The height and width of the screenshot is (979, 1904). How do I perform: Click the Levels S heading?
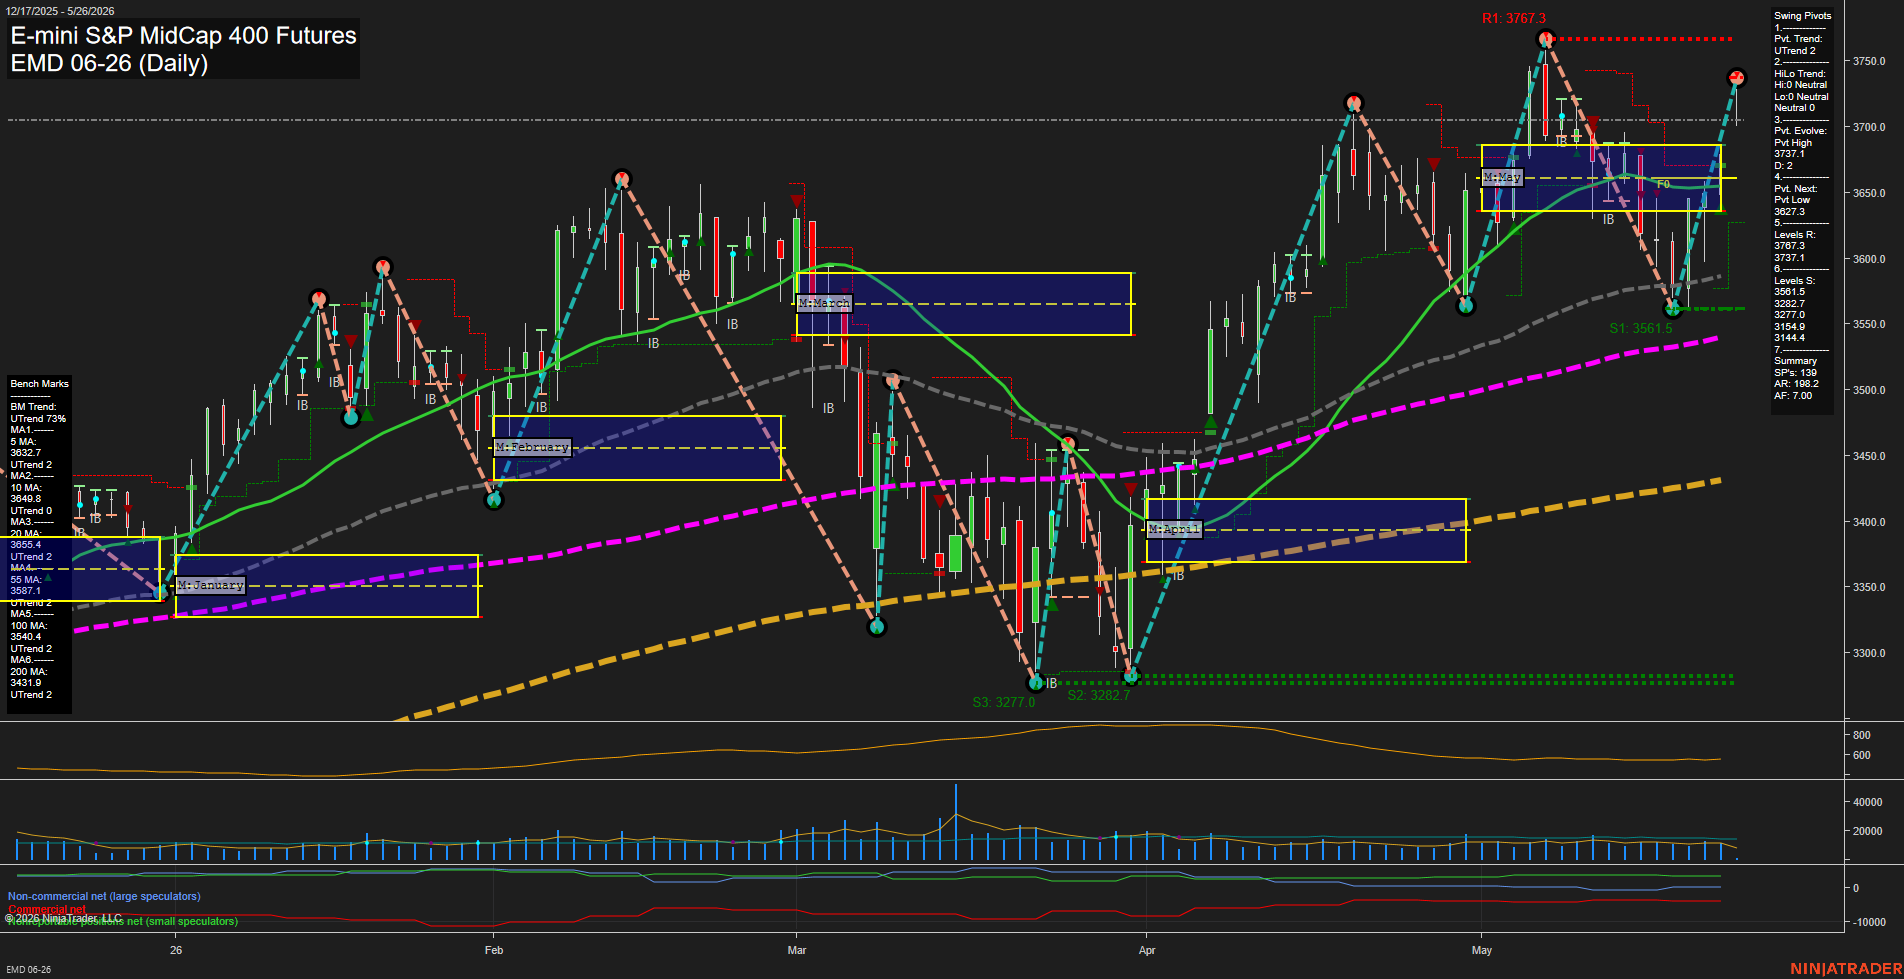[1795, 281]
